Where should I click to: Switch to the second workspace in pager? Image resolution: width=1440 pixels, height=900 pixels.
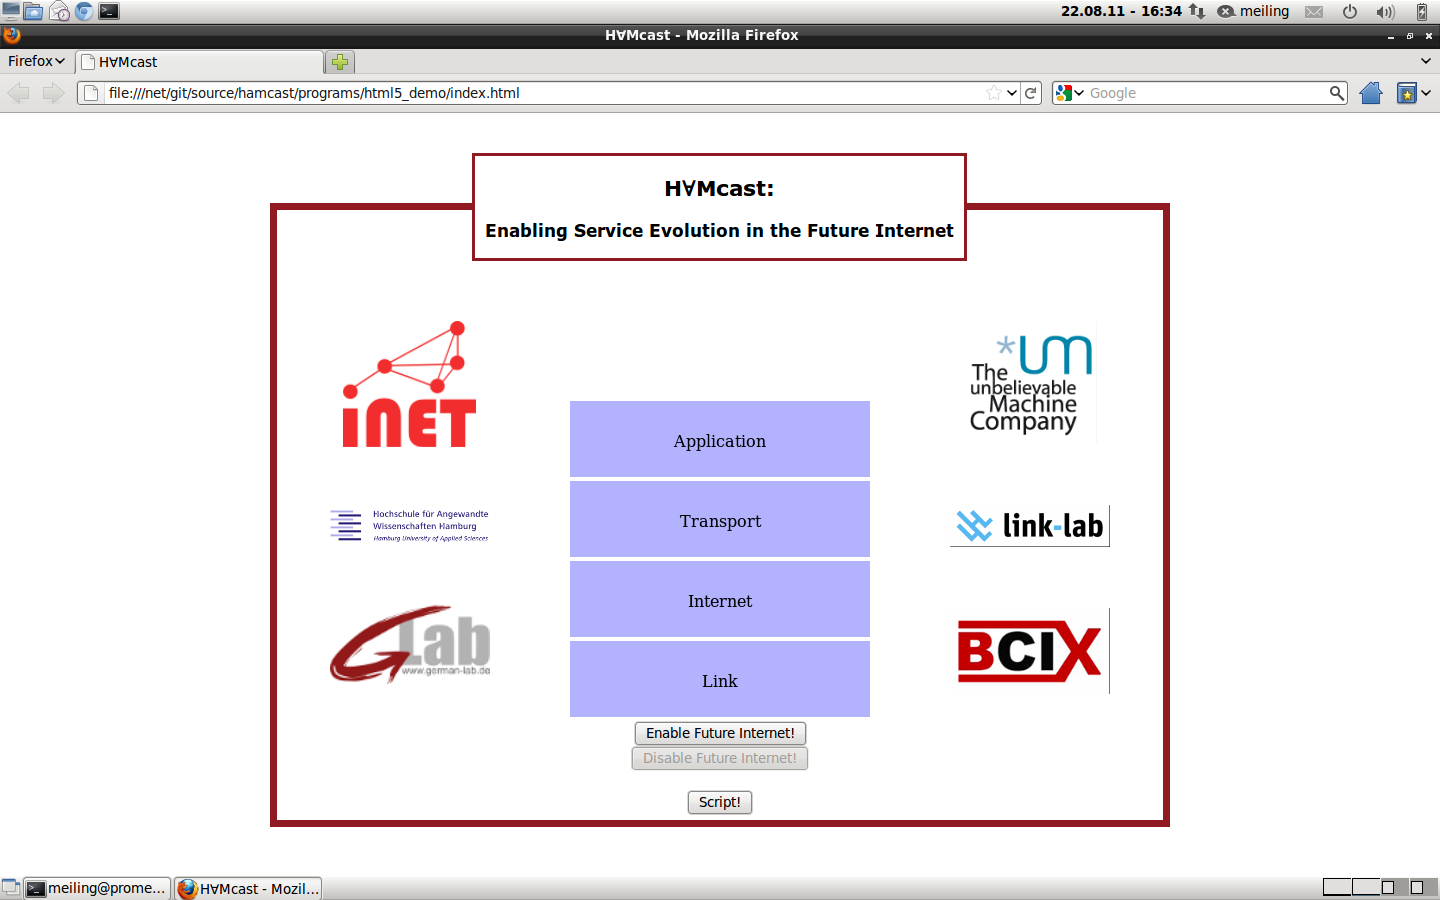point(1366,887)
